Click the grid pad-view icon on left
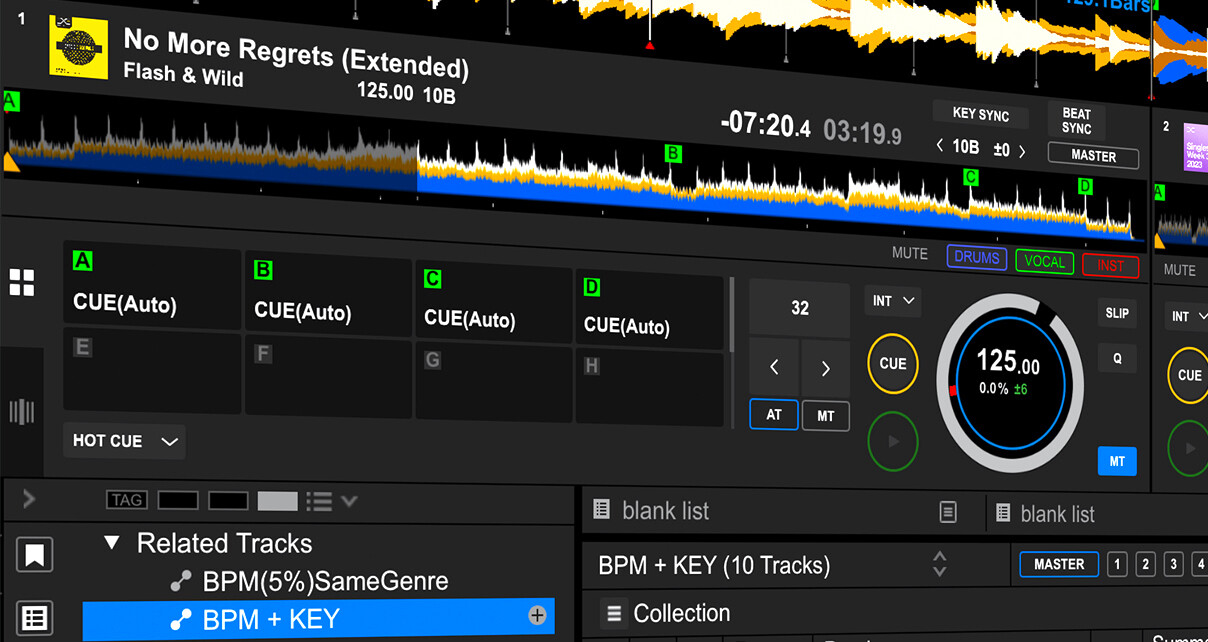The image size is (1208, 642). [21, 283]
